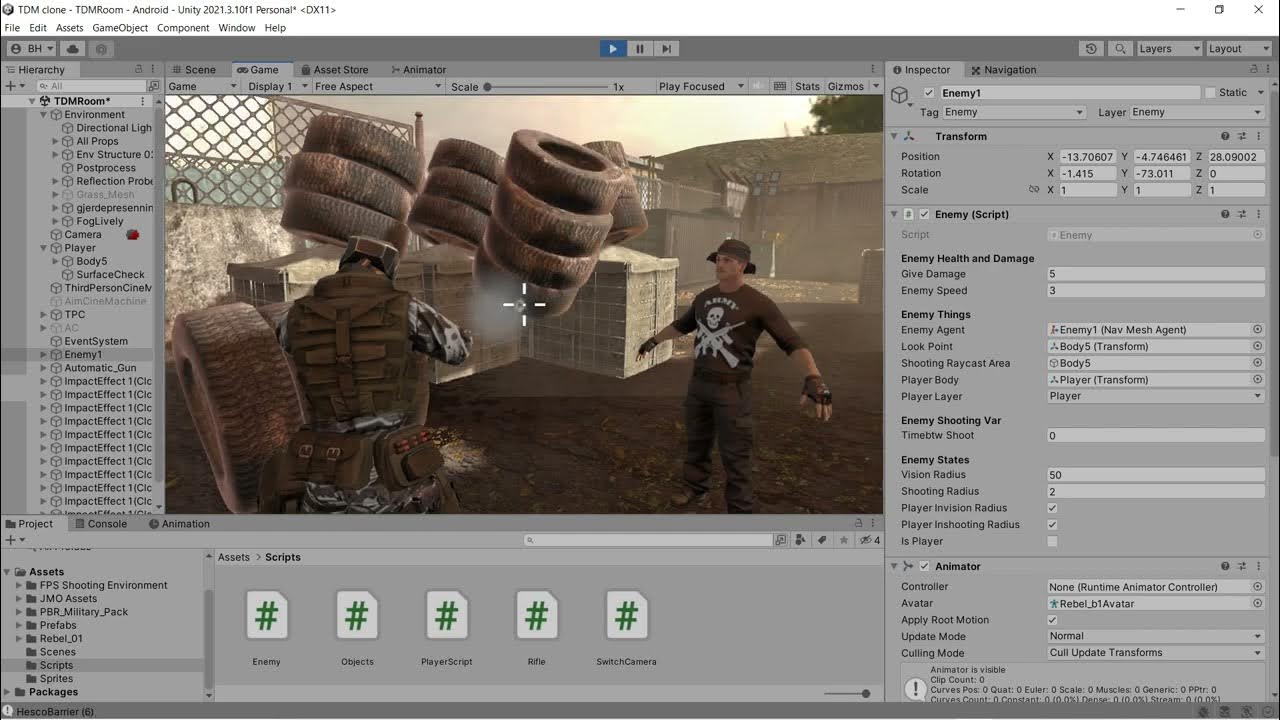Viewport: 1280px width, 720px height.
Task: Select the PlayerScript script asset
Action: (x=447, y=628)
